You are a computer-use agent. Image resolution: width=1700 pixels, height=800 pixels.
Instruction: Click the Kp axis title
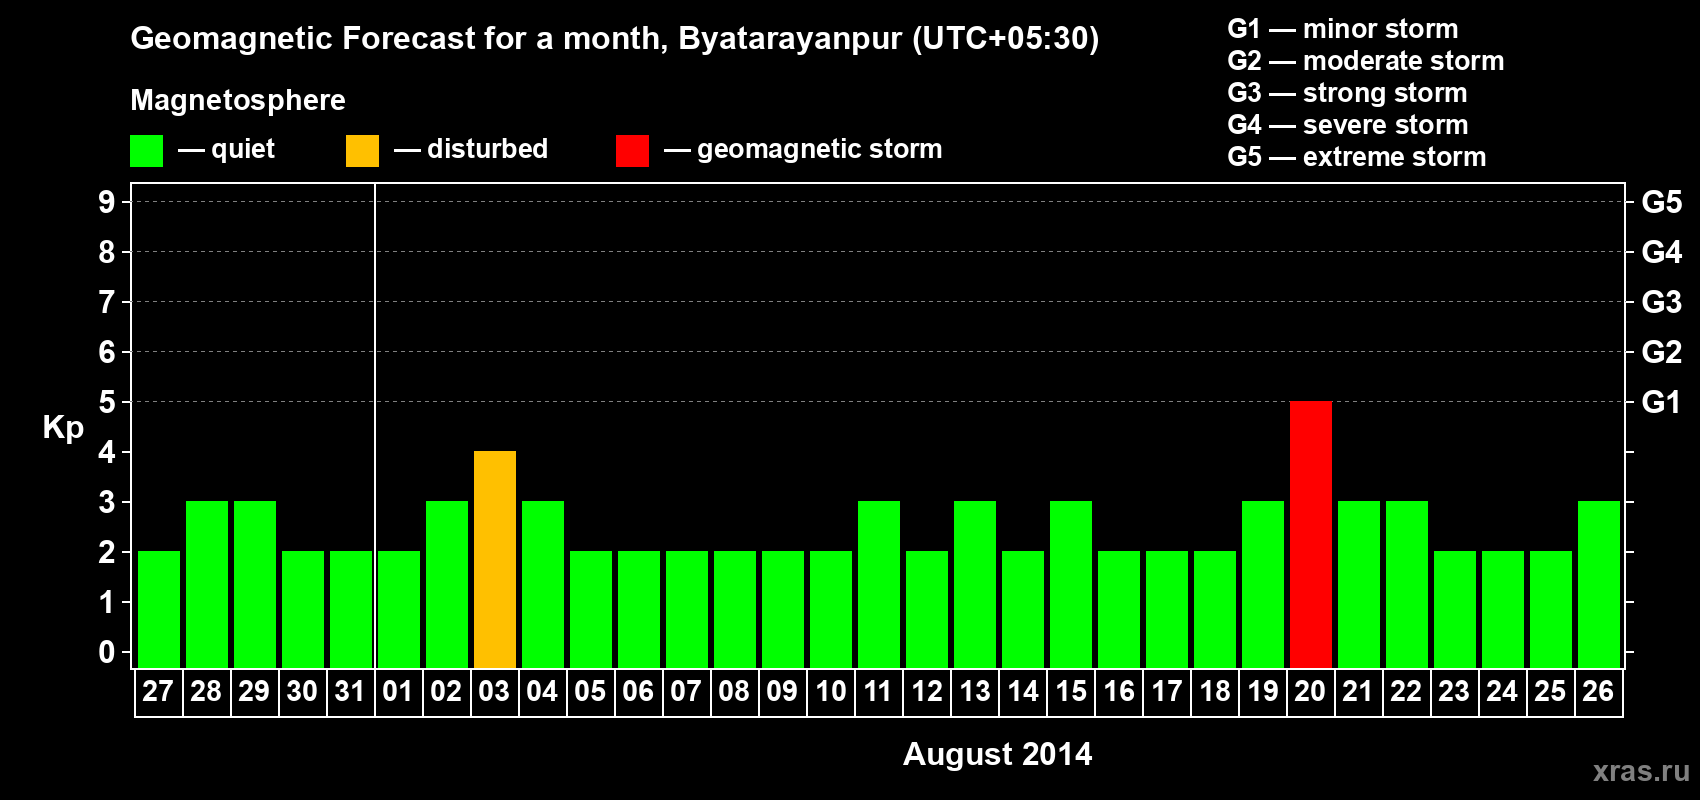[x=63, y=428]
